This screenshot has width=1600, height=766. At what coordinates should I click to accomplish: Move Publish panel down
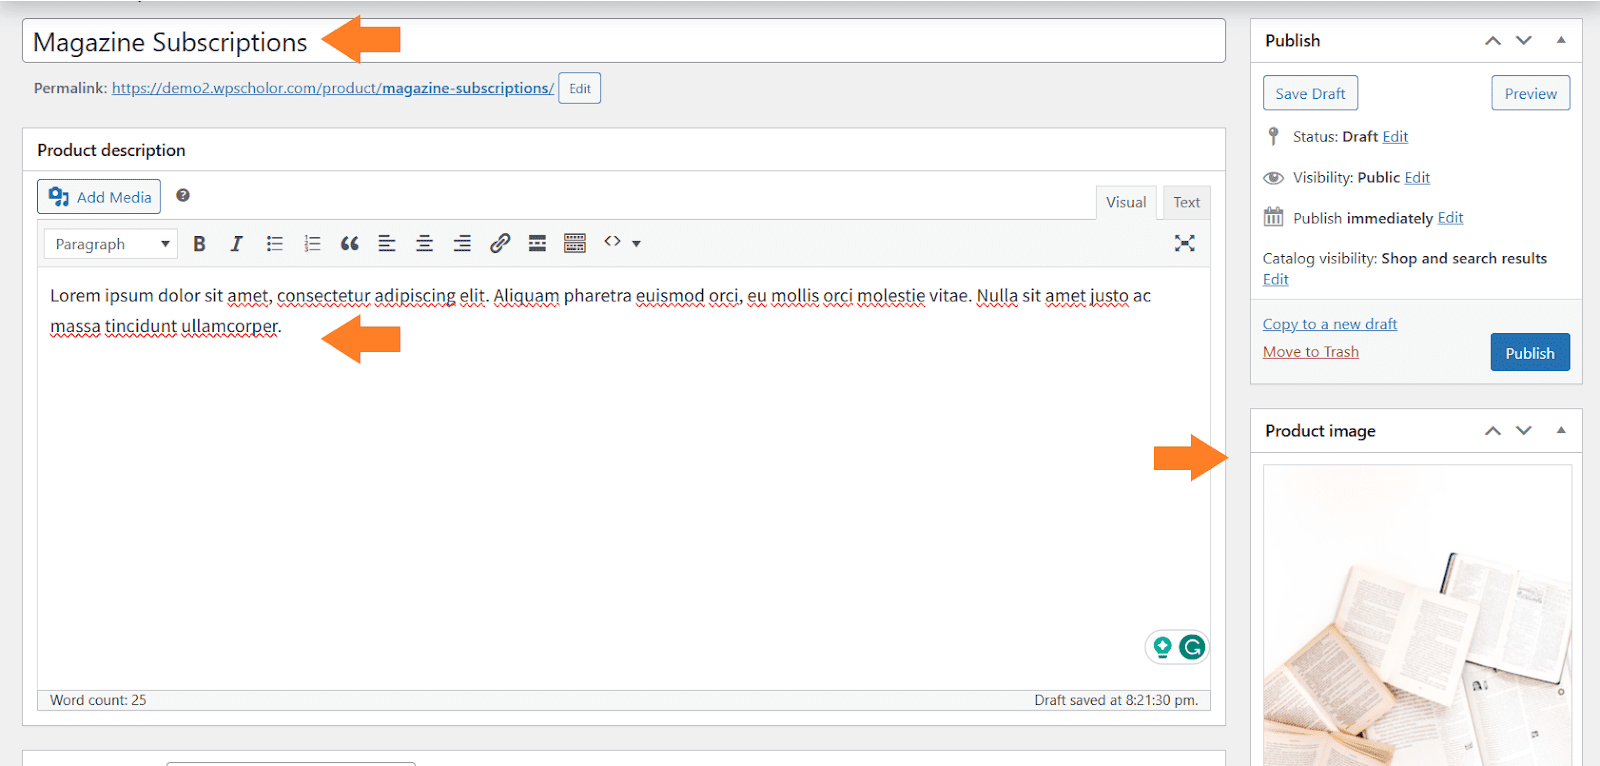coord(1524,41)
